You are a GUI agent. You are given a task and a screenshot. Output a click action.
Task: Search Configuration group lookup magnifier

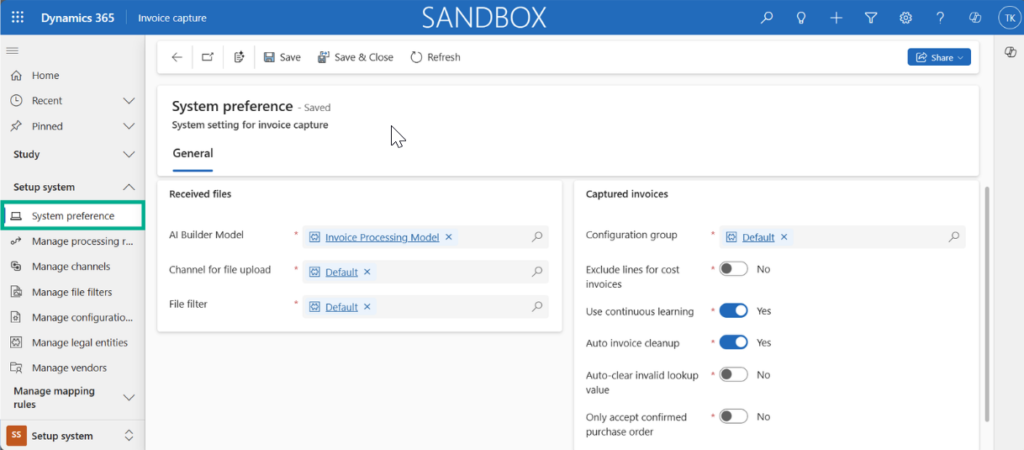953,237
